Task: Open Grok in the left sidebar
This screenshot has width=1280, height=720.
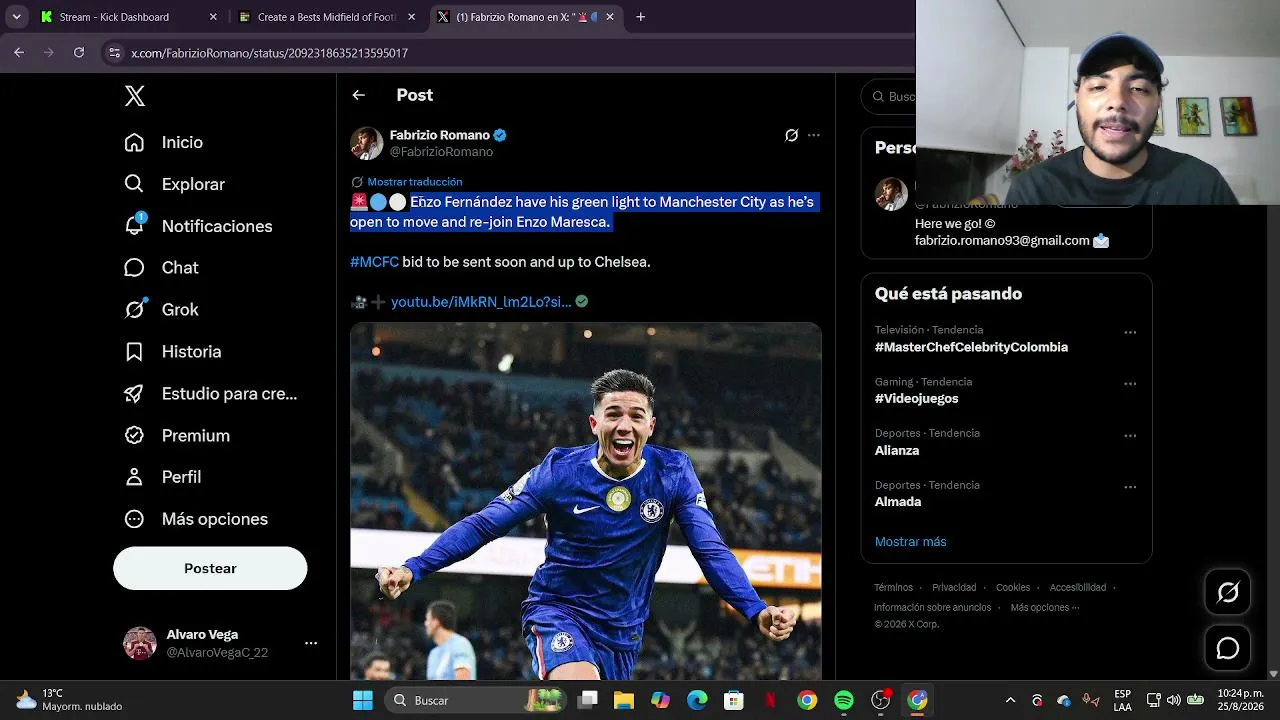Action: [x=161, y=310]
